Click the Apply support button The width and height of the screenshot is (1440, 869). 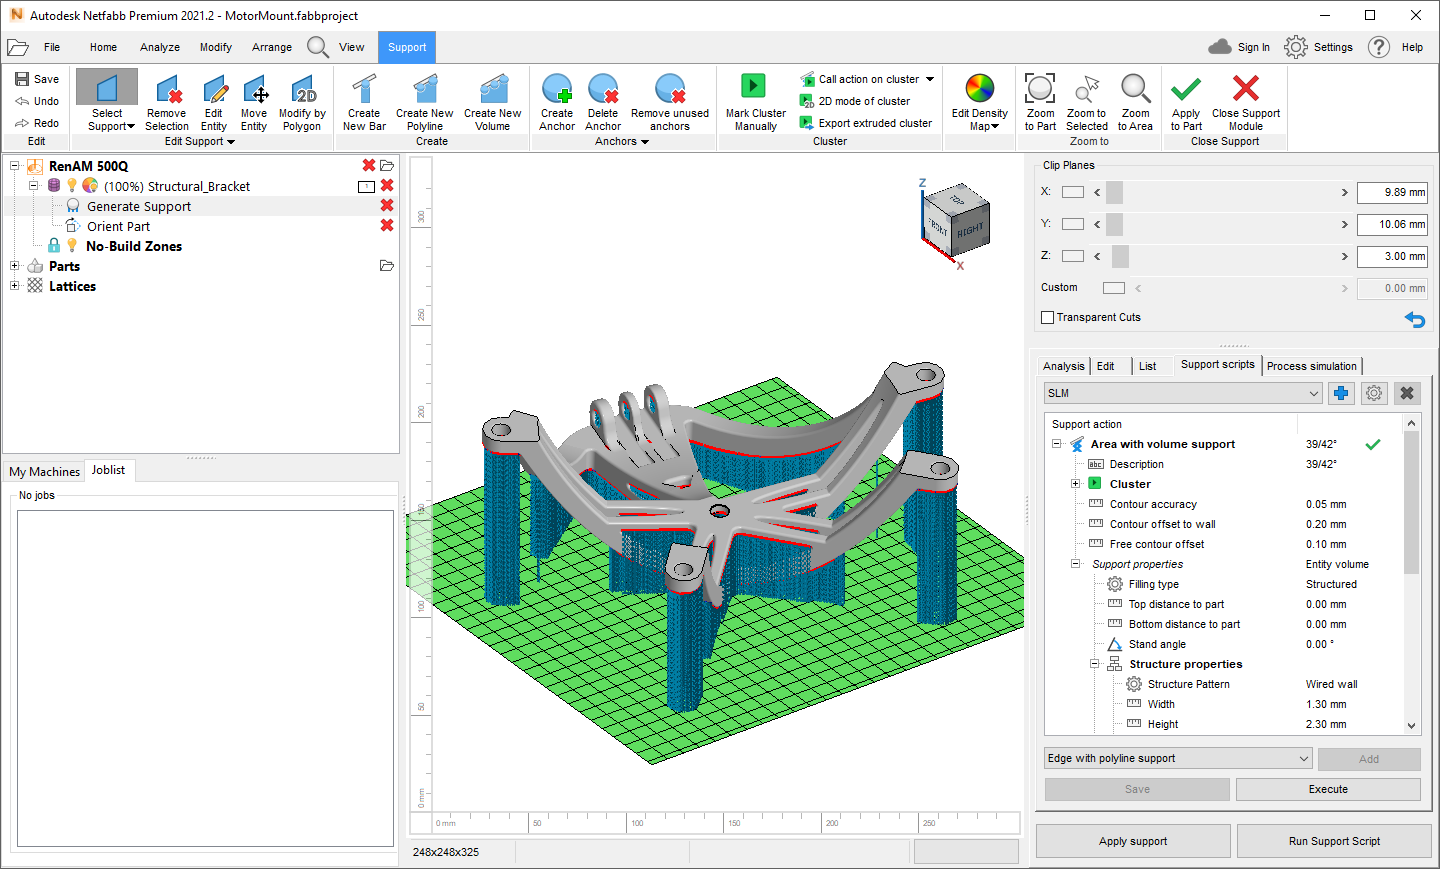(x=1133, y=841)
